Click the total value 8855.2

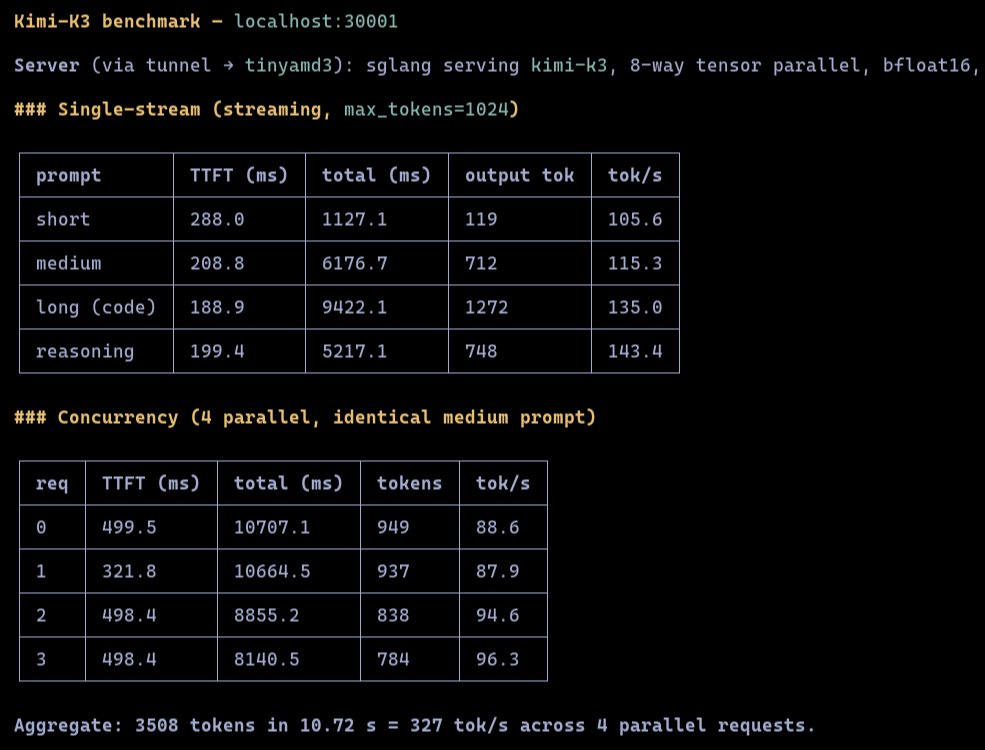click(x=266, y=615)
